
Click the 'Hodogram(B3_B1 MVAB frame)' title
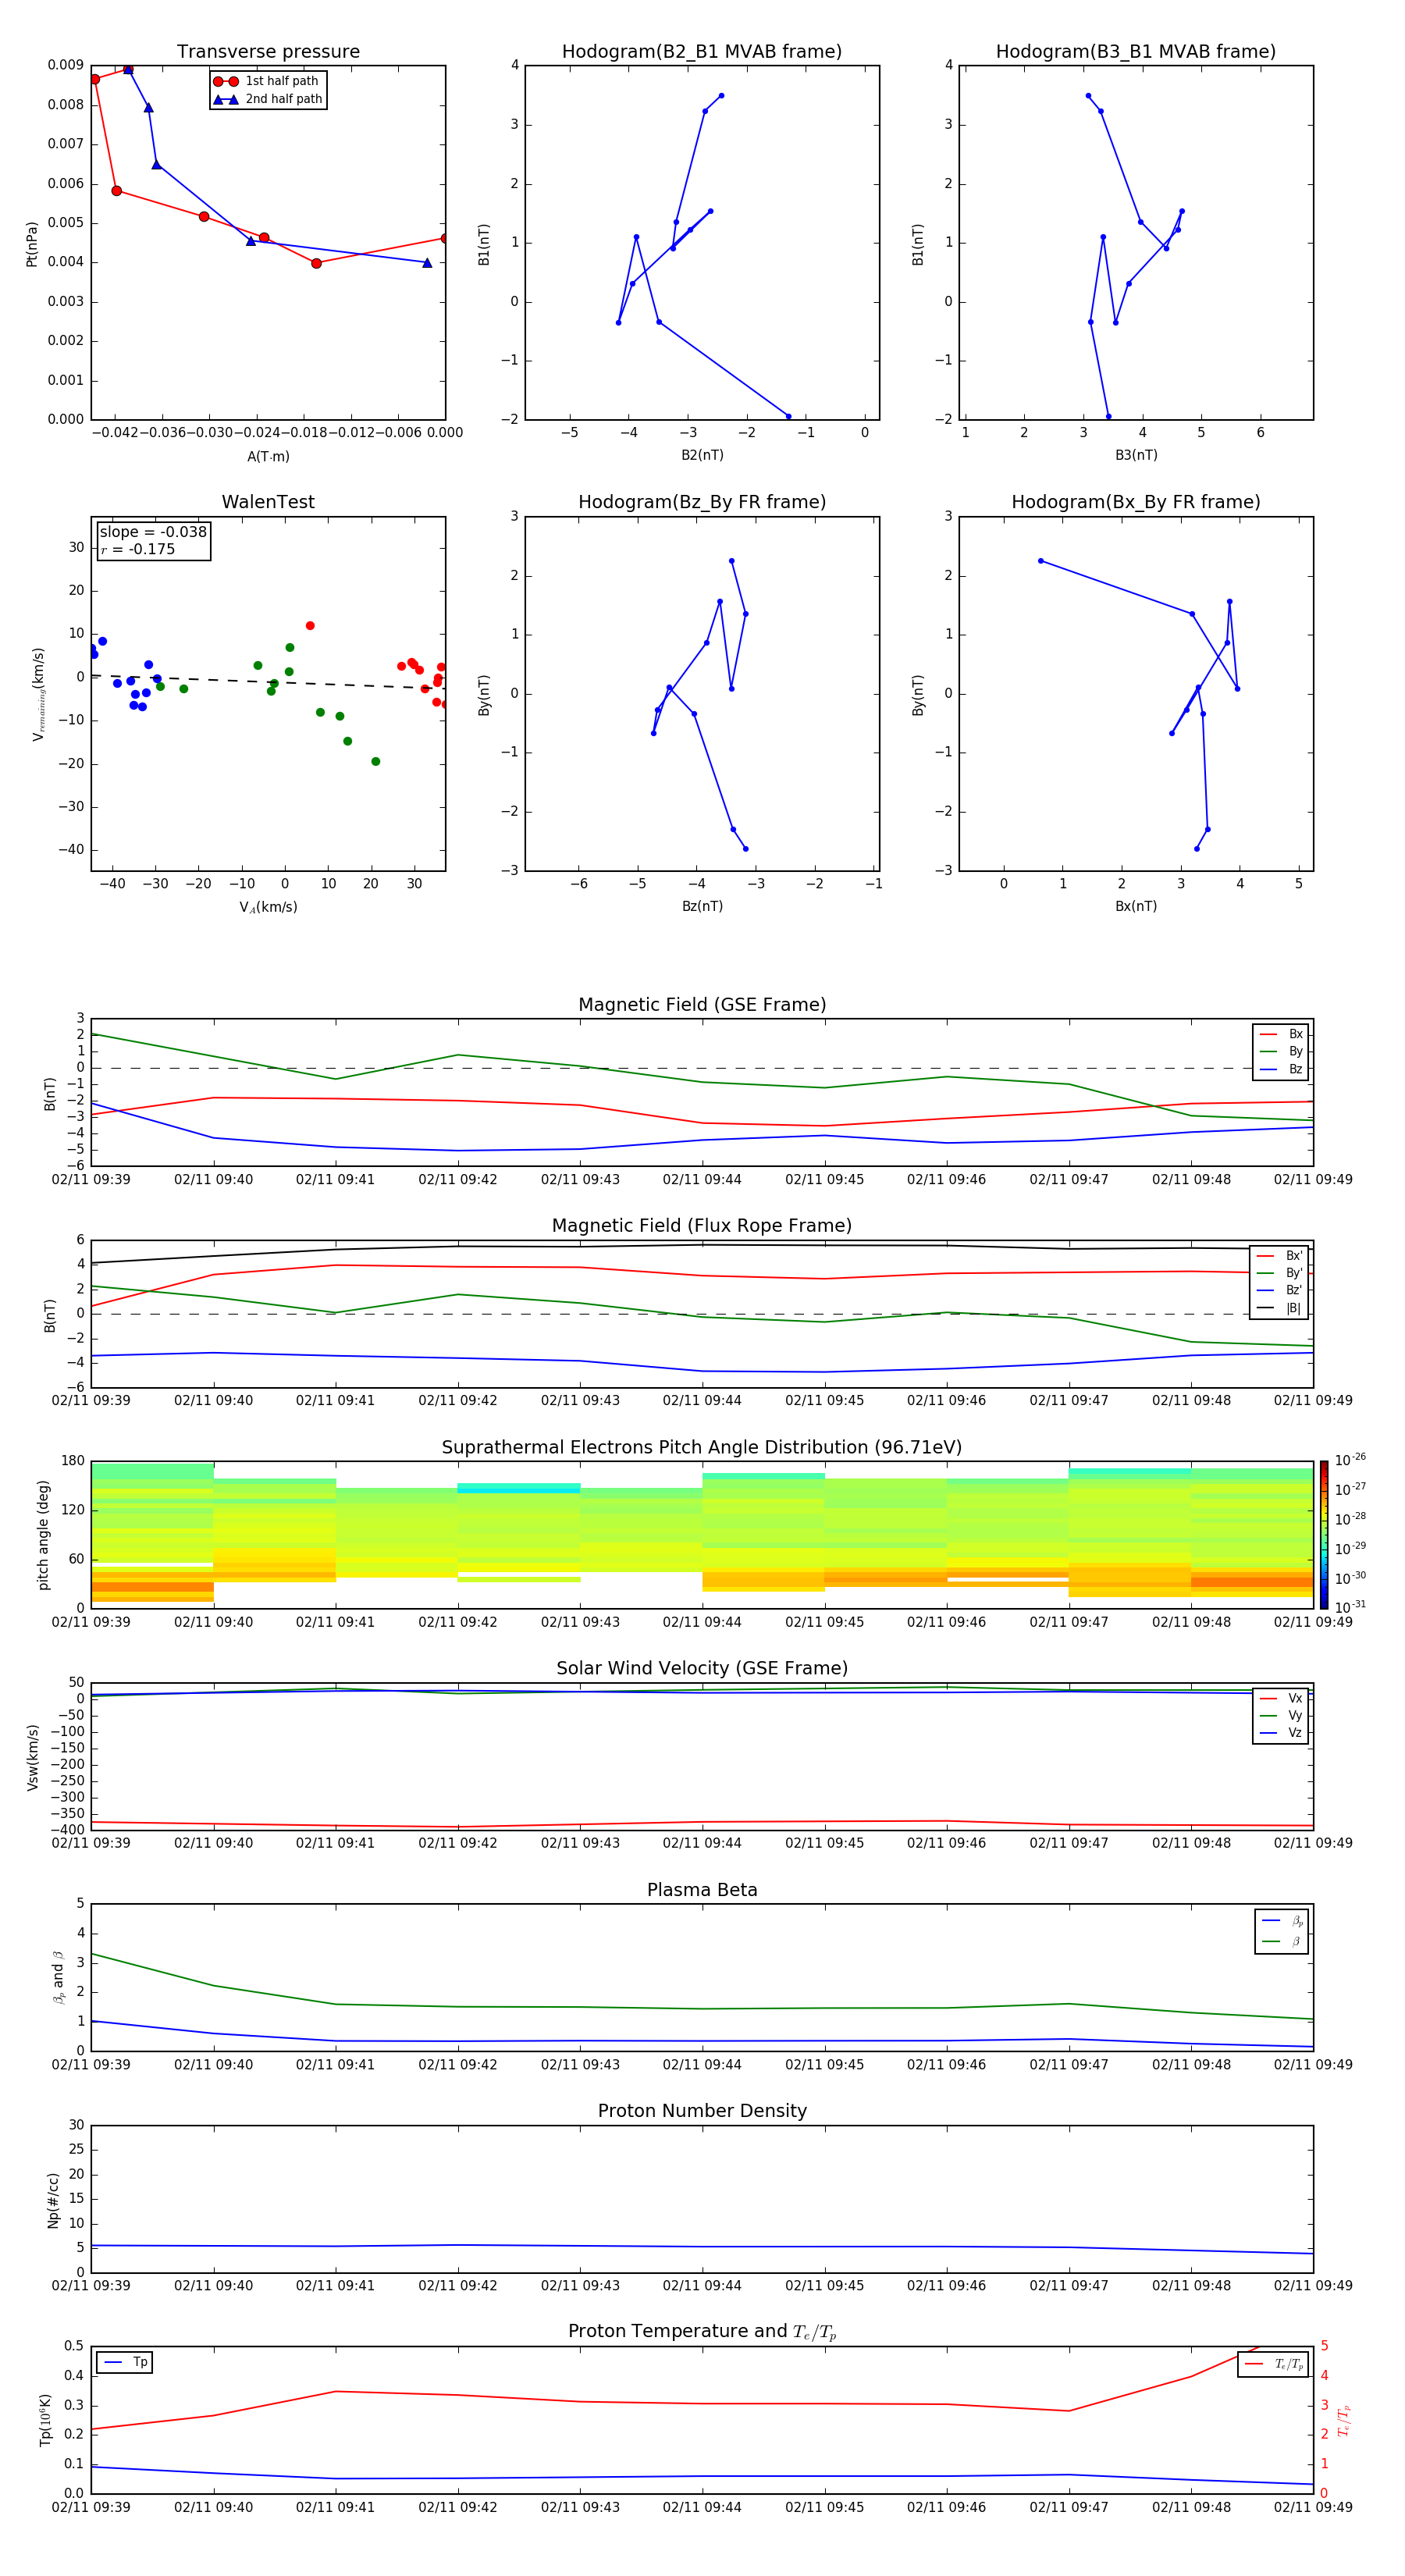click(x=1136, y=52)
